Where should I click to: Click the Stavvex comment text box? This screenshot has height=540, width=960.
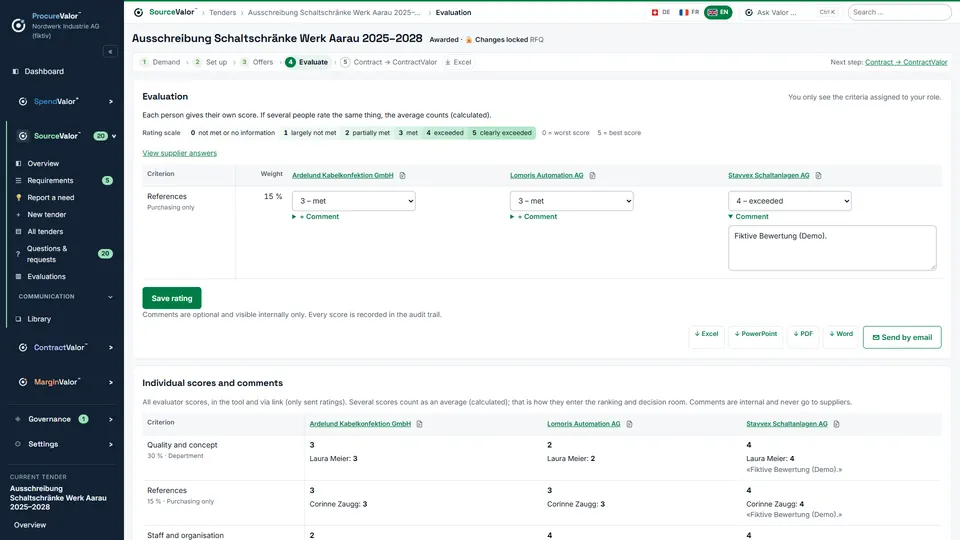point(832,248)
